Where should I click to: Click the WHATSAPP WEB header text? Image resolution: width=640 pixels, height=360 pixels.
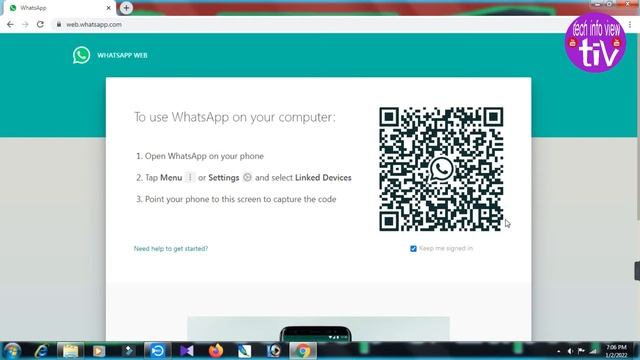click(122, 56)
